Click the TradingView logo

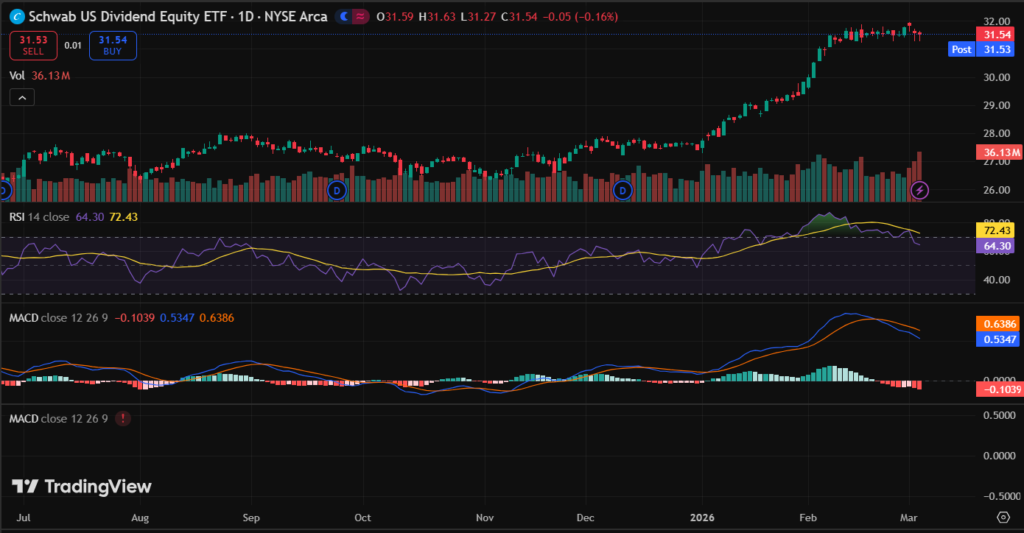pos(82,487)
